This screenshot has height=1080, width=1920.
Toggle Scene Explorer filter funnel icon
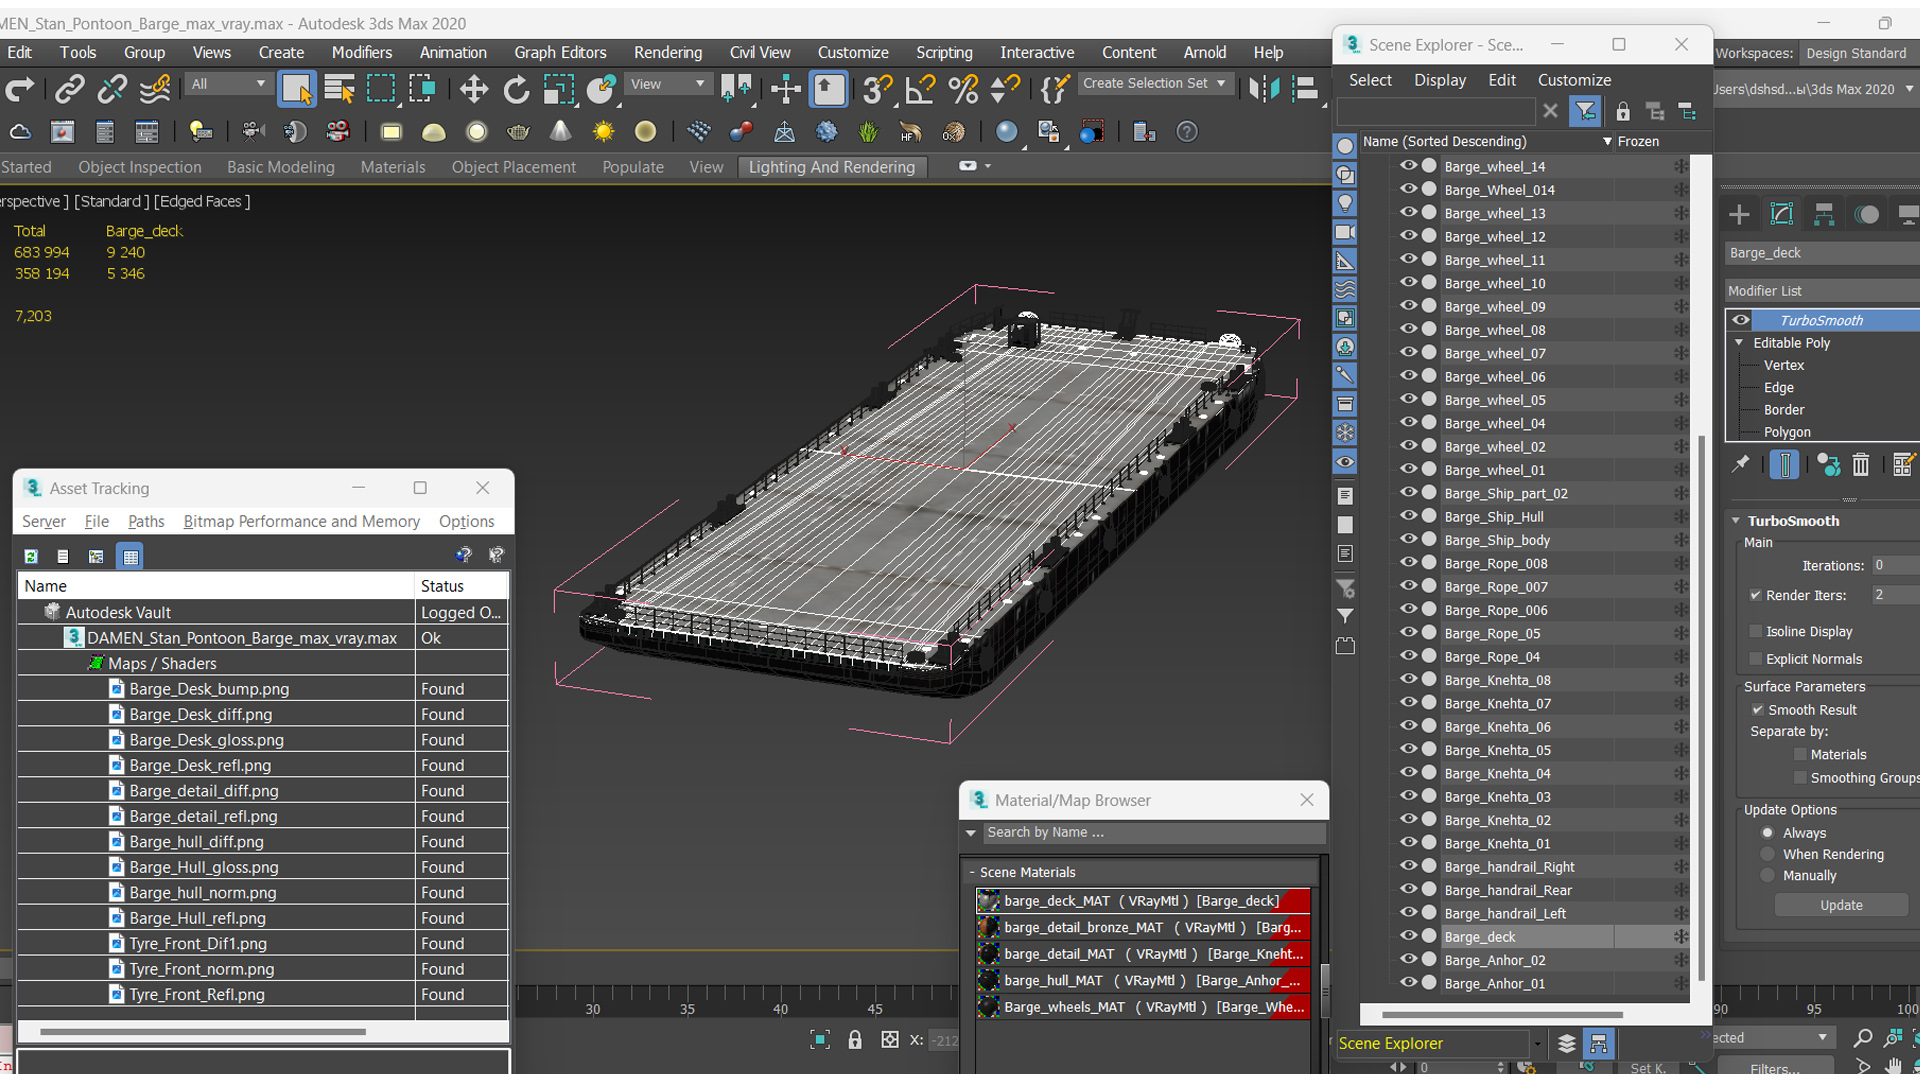(x=1585, y=112)
